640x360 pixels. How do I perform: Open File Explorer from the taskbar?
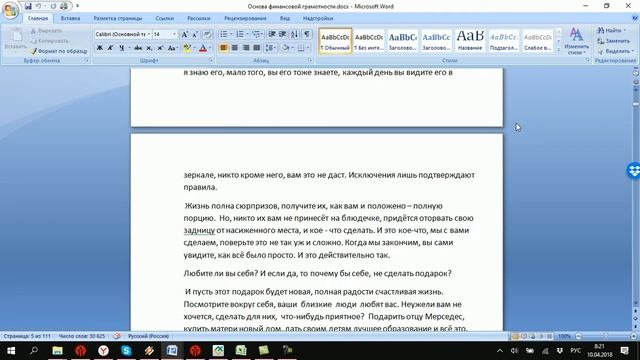tap(58, 350)
